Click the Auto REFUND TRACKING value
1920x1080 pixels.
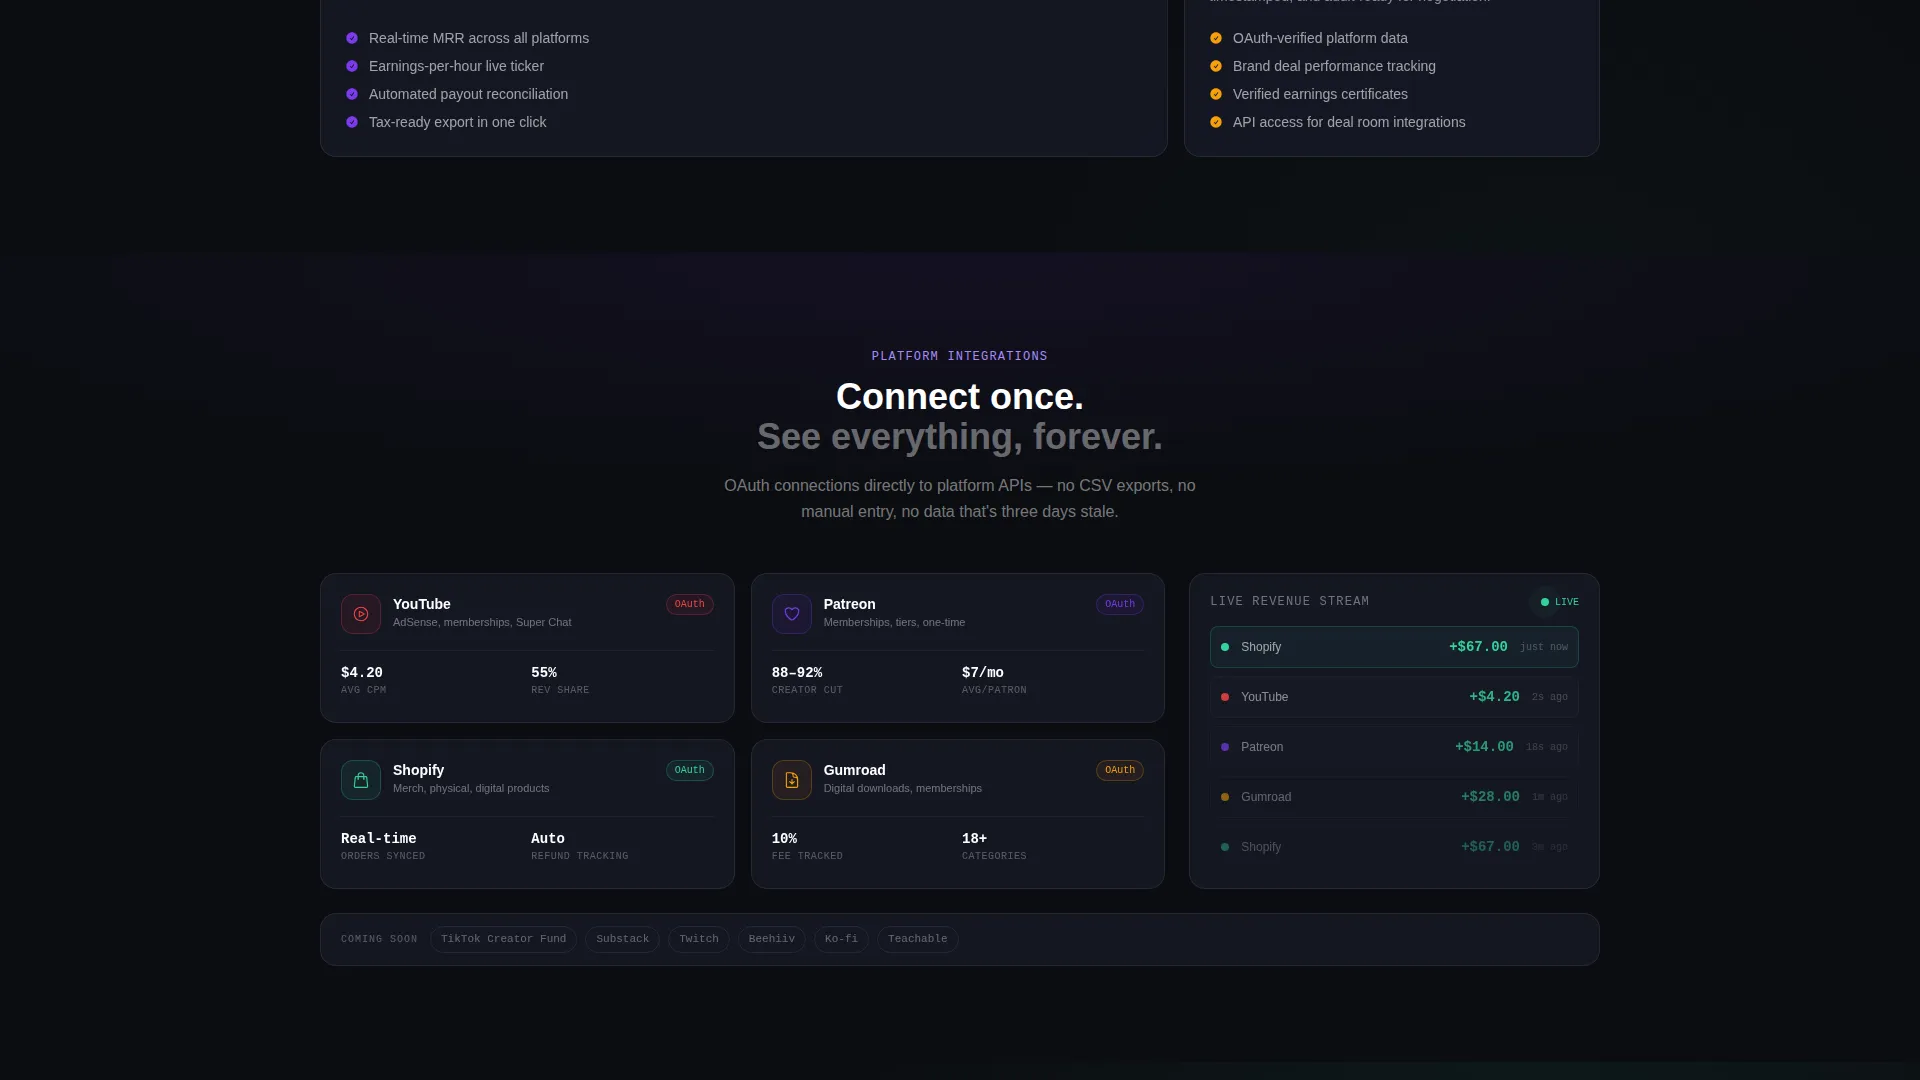click(x=547, y=839)
